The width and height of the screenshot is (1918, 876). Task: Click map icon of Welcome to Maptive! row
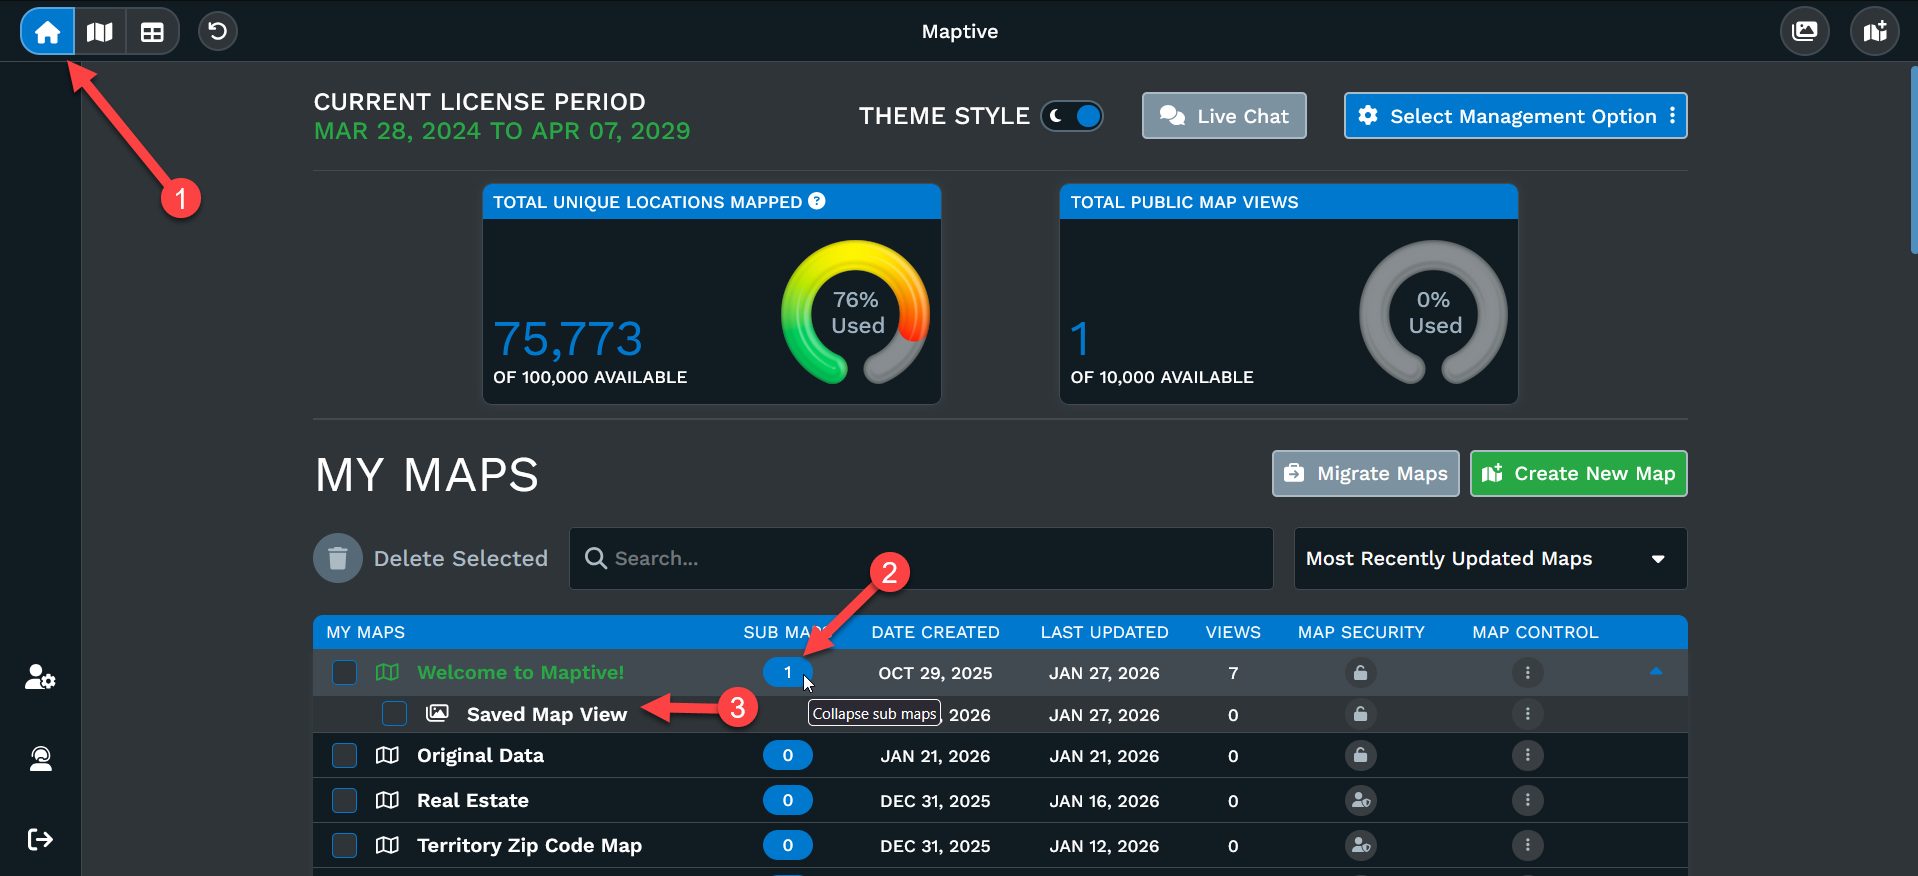click(x=387, y=672)
